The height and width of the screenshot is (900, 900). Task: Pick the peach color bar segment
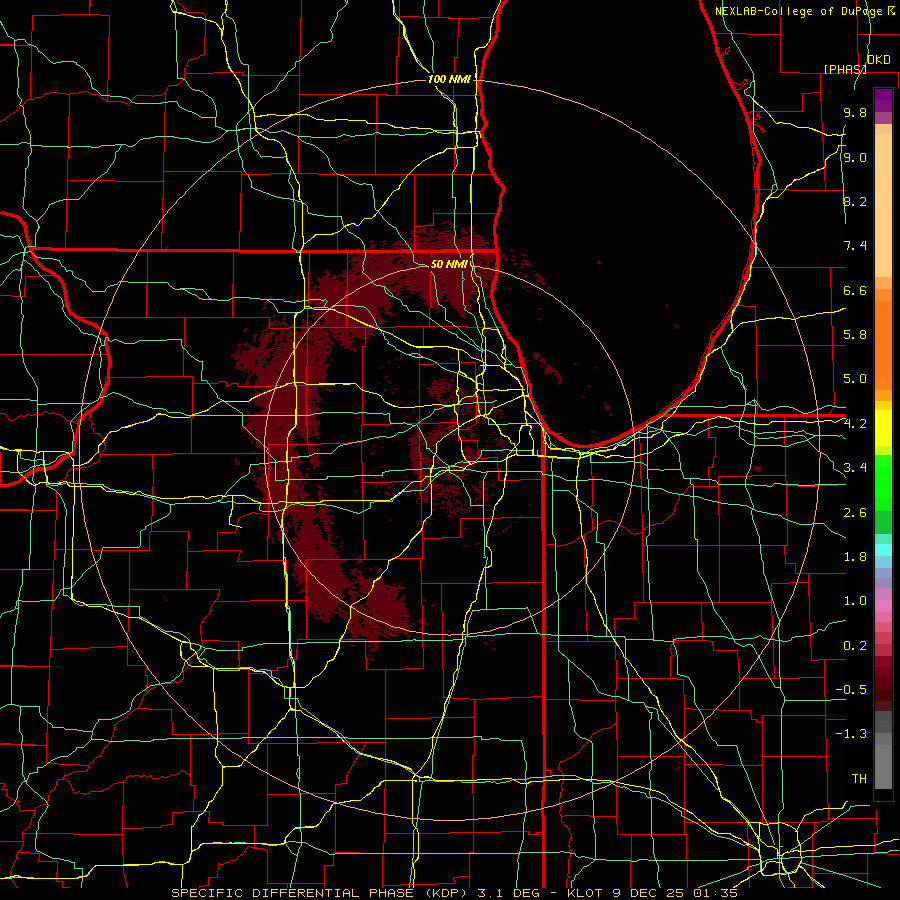[x=883, y=205]
